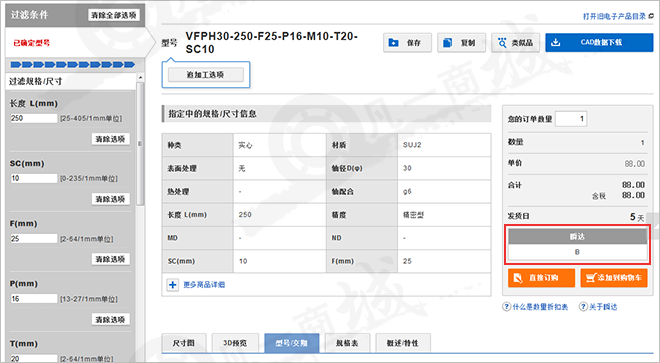Click the filter panel scrollbar up arrow

[140, 77]
